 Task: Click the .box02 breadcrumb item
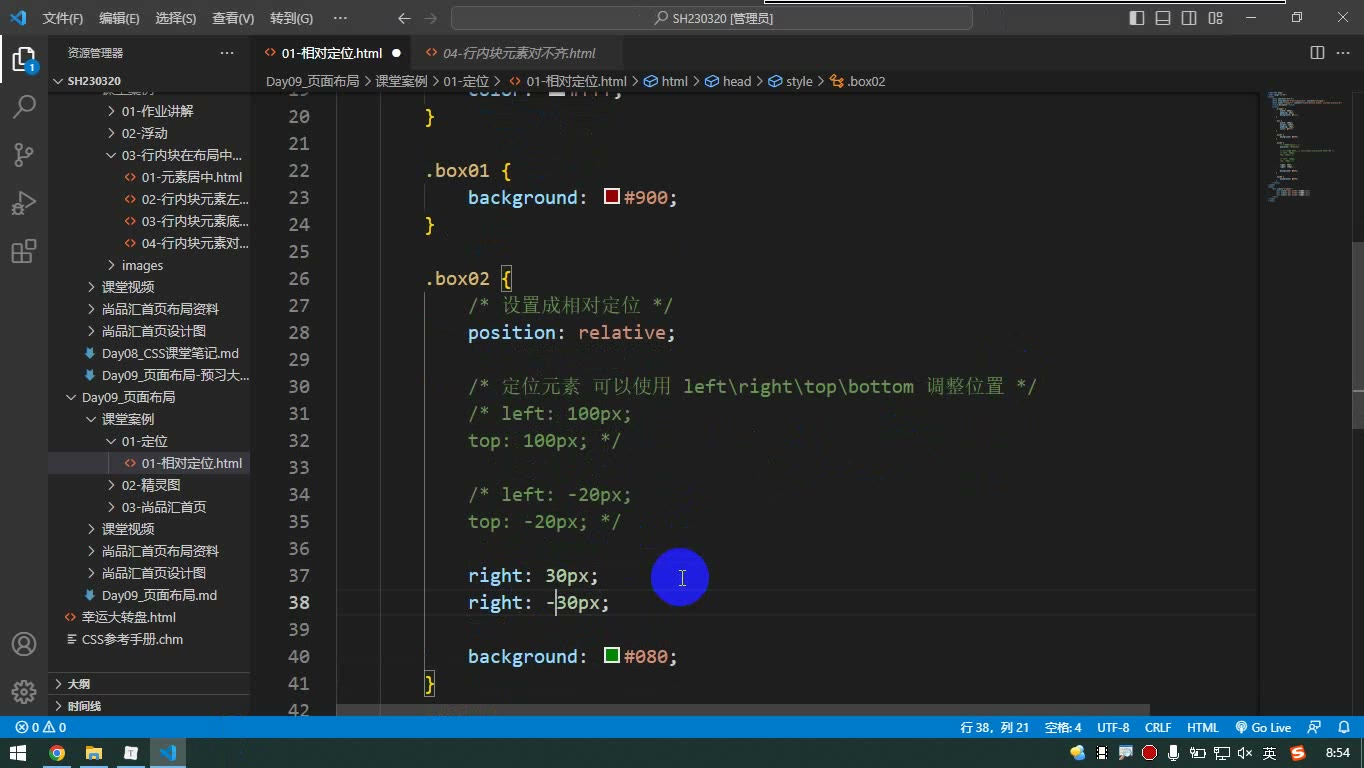tap(858, 81)
